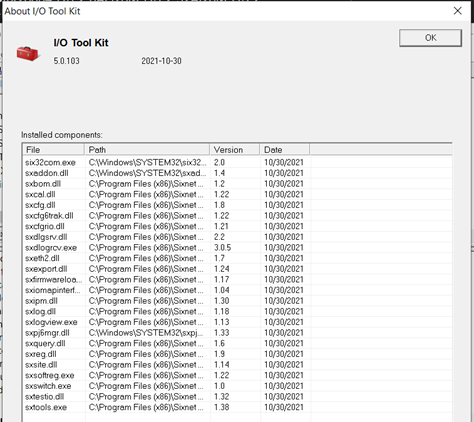Click the date 10/30/2021 in six32com.exe row
This screenshot has width=474, height=422.
pos(284,162)
